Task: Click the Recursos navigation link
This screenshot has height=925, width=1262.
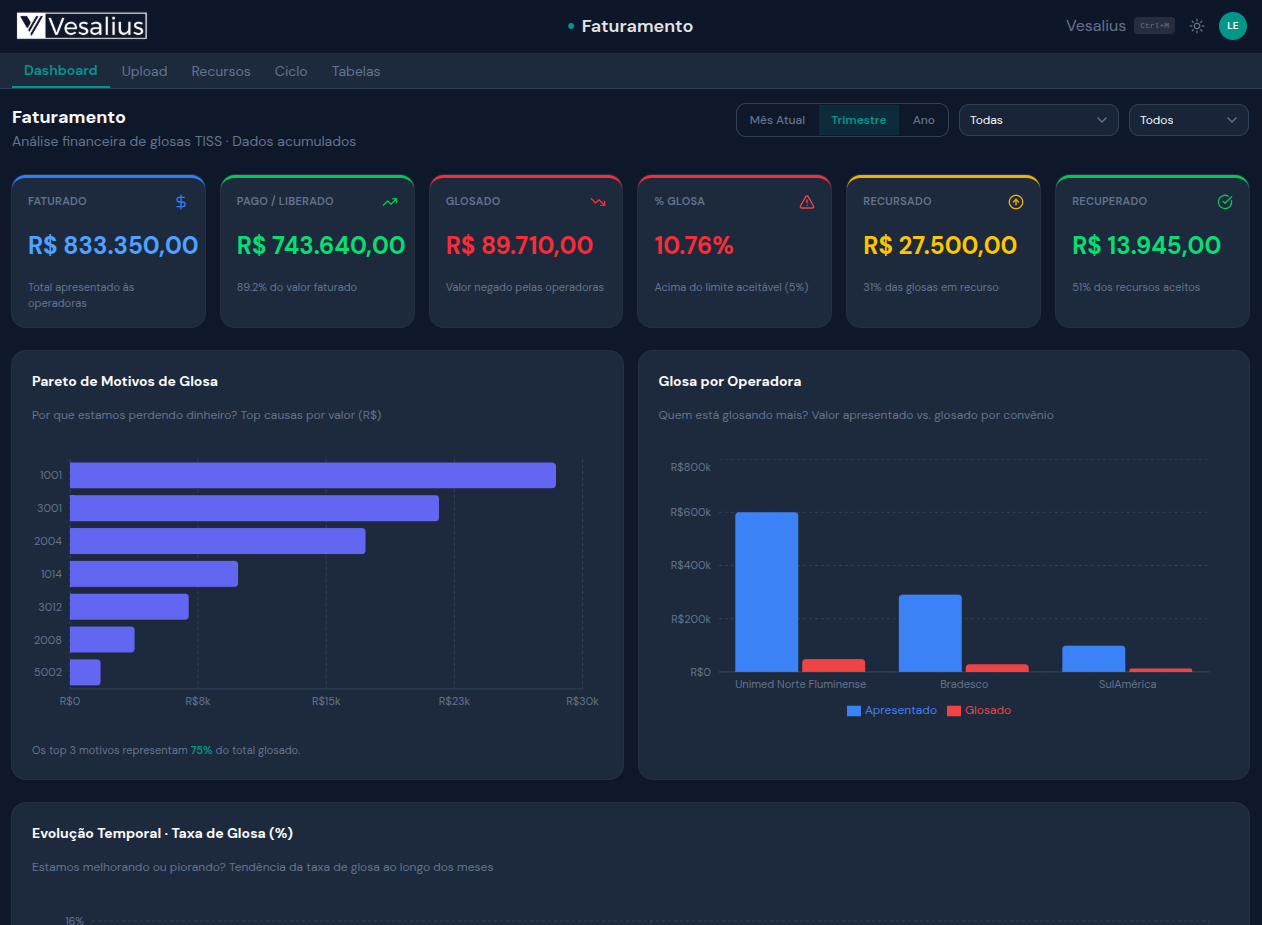Action: point(220,71)
